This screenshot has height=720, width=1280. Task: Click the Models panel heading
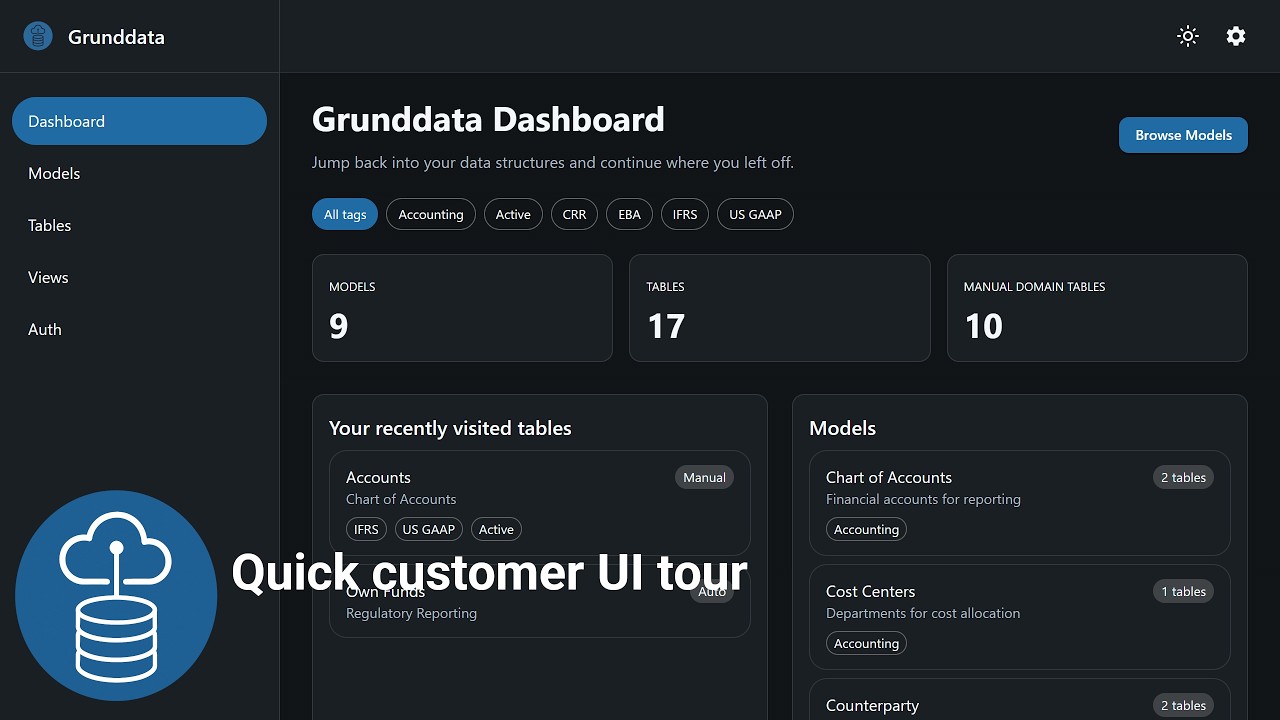(x=842, y=428)
